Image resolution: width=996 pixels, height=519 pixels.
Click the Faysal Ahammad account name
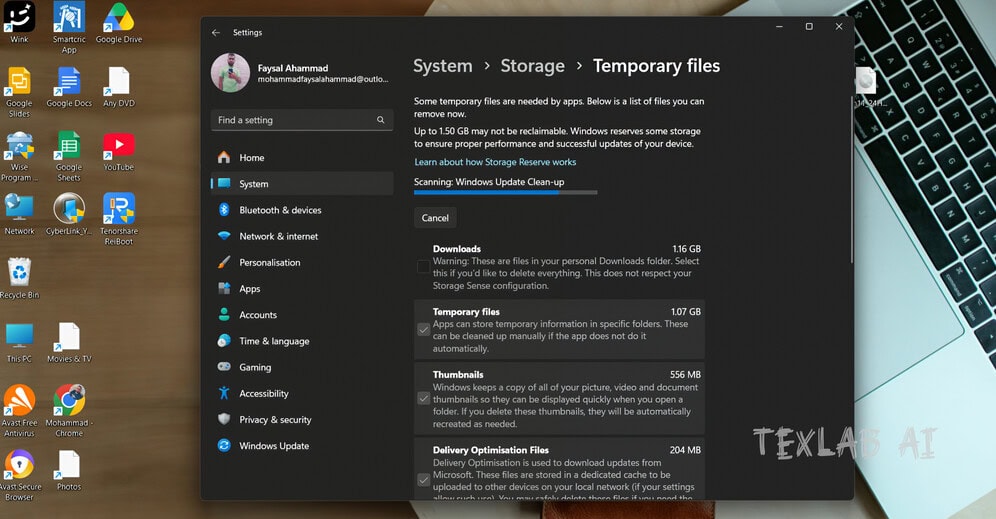293,68
